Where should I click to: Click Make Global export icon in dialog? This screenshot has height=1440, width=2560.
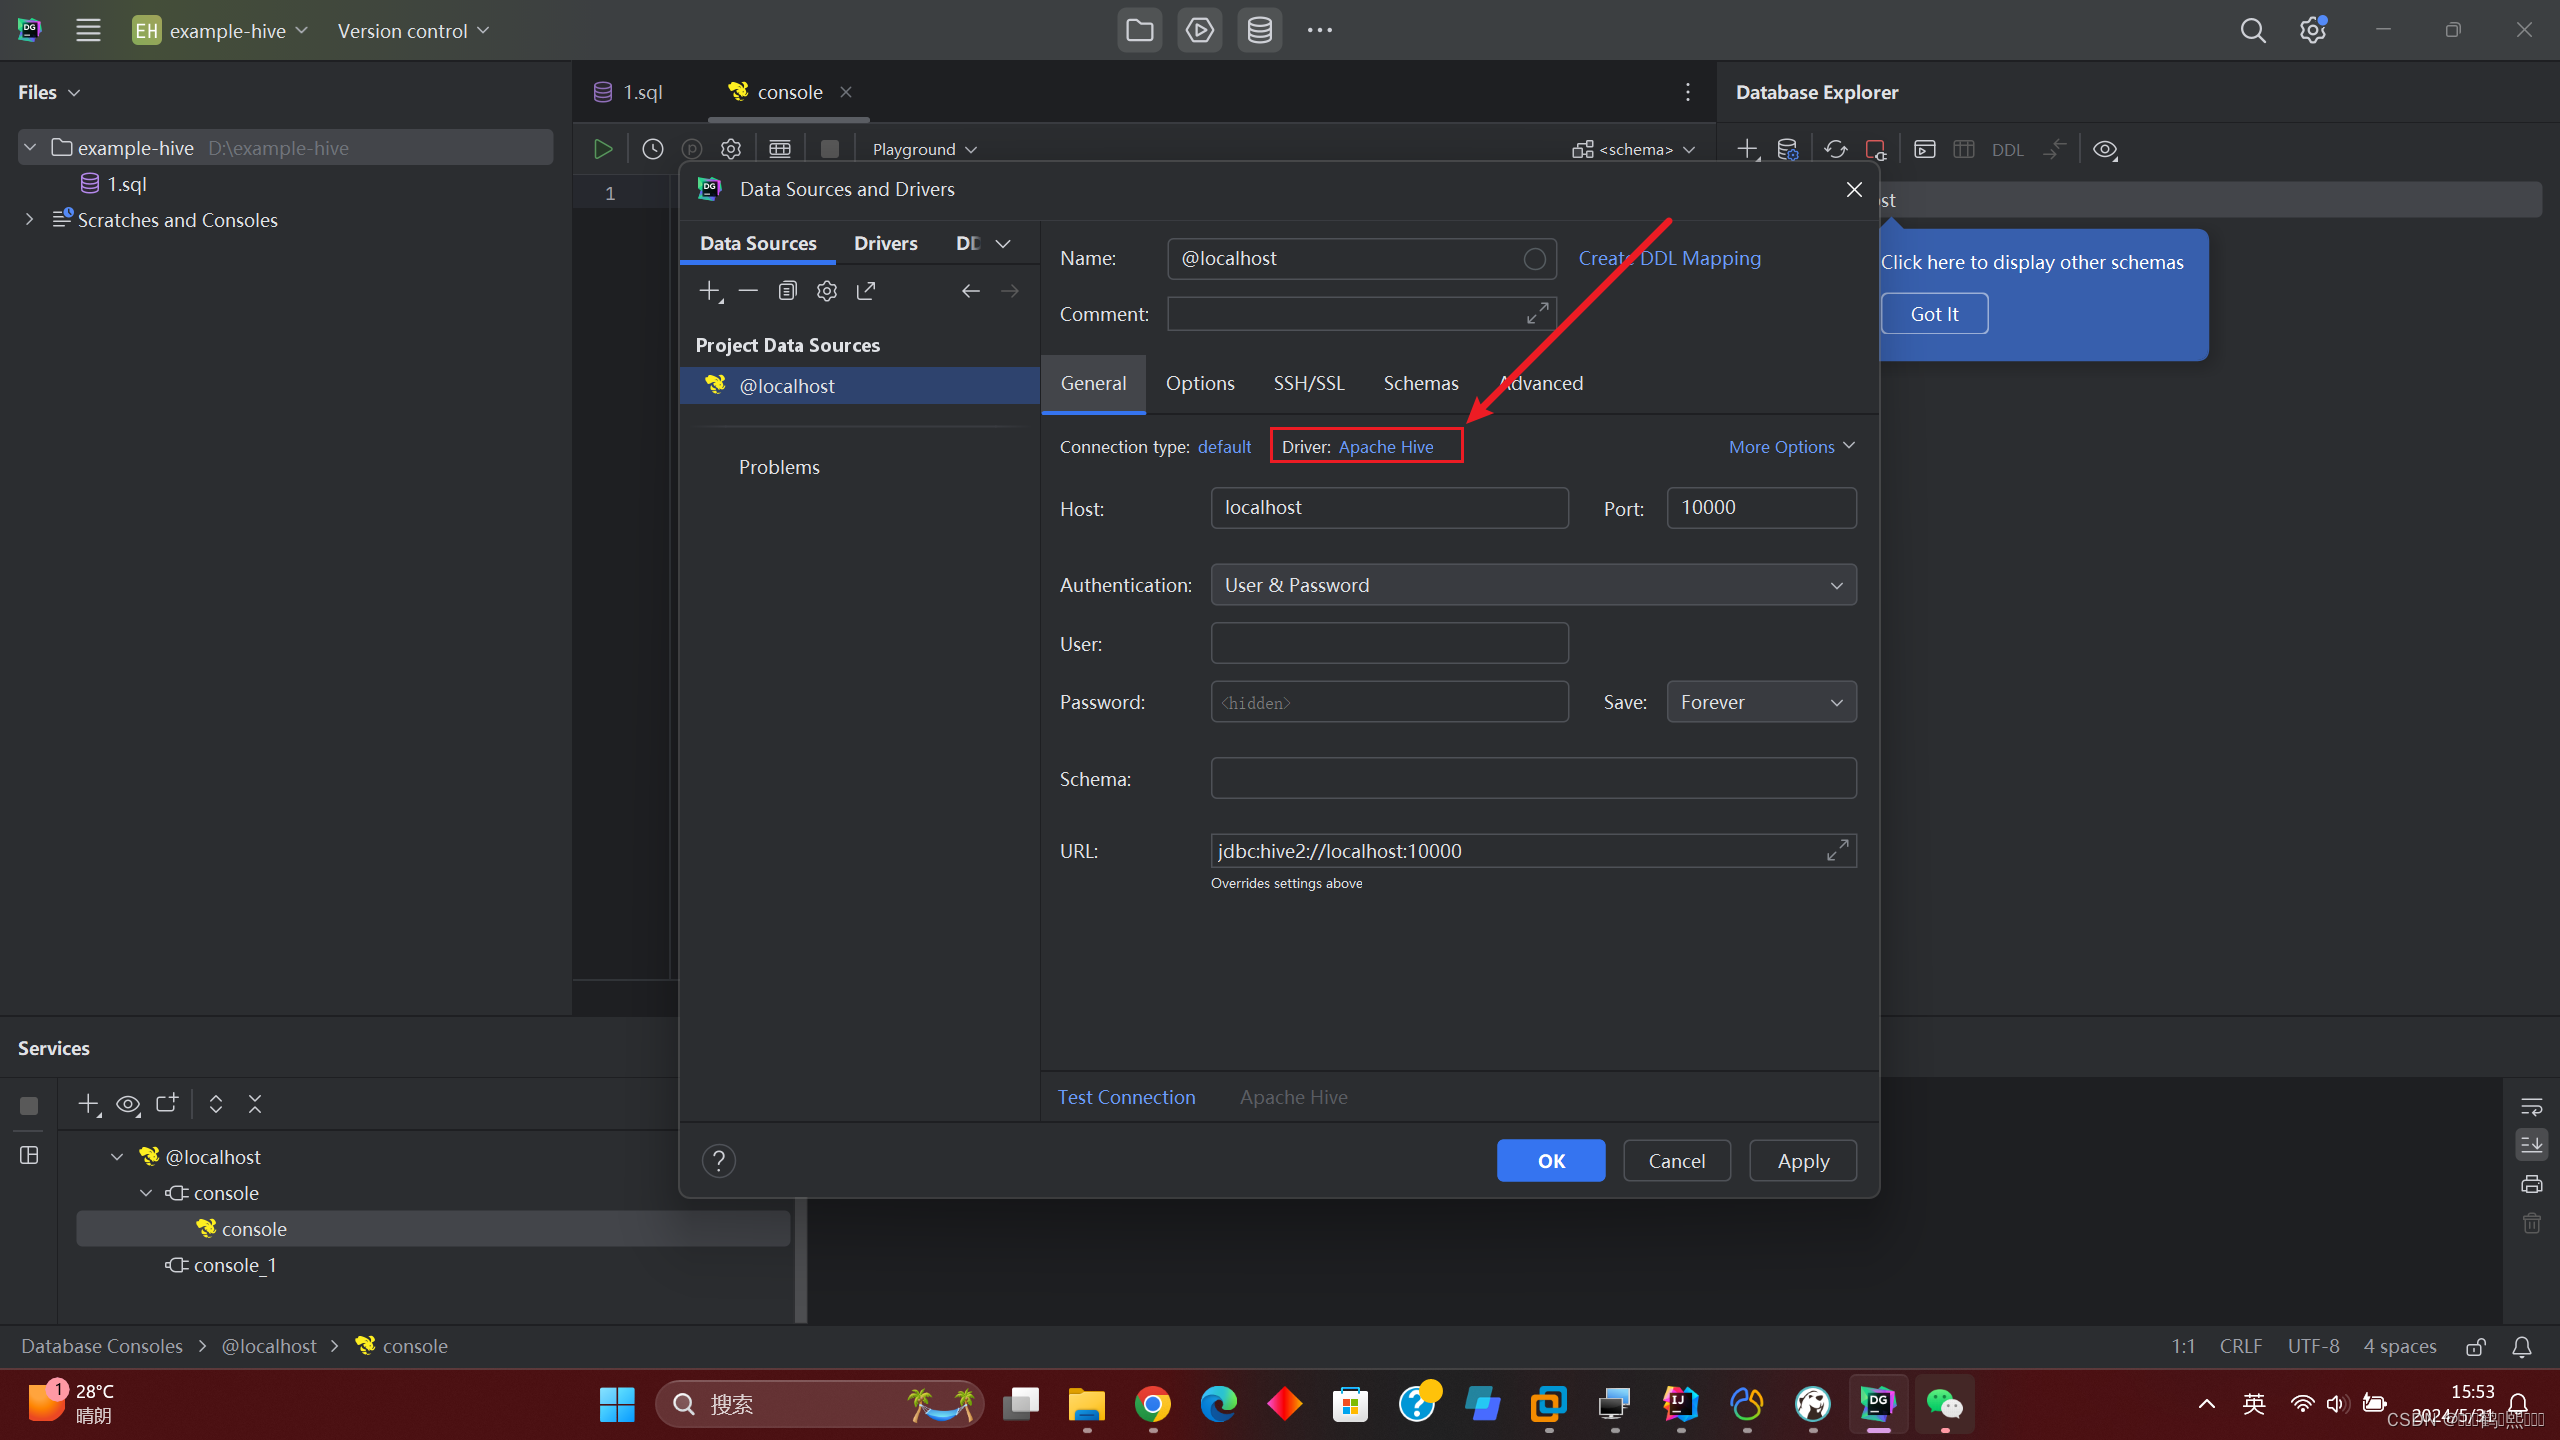pyautogui.click(x=866, y=291)
